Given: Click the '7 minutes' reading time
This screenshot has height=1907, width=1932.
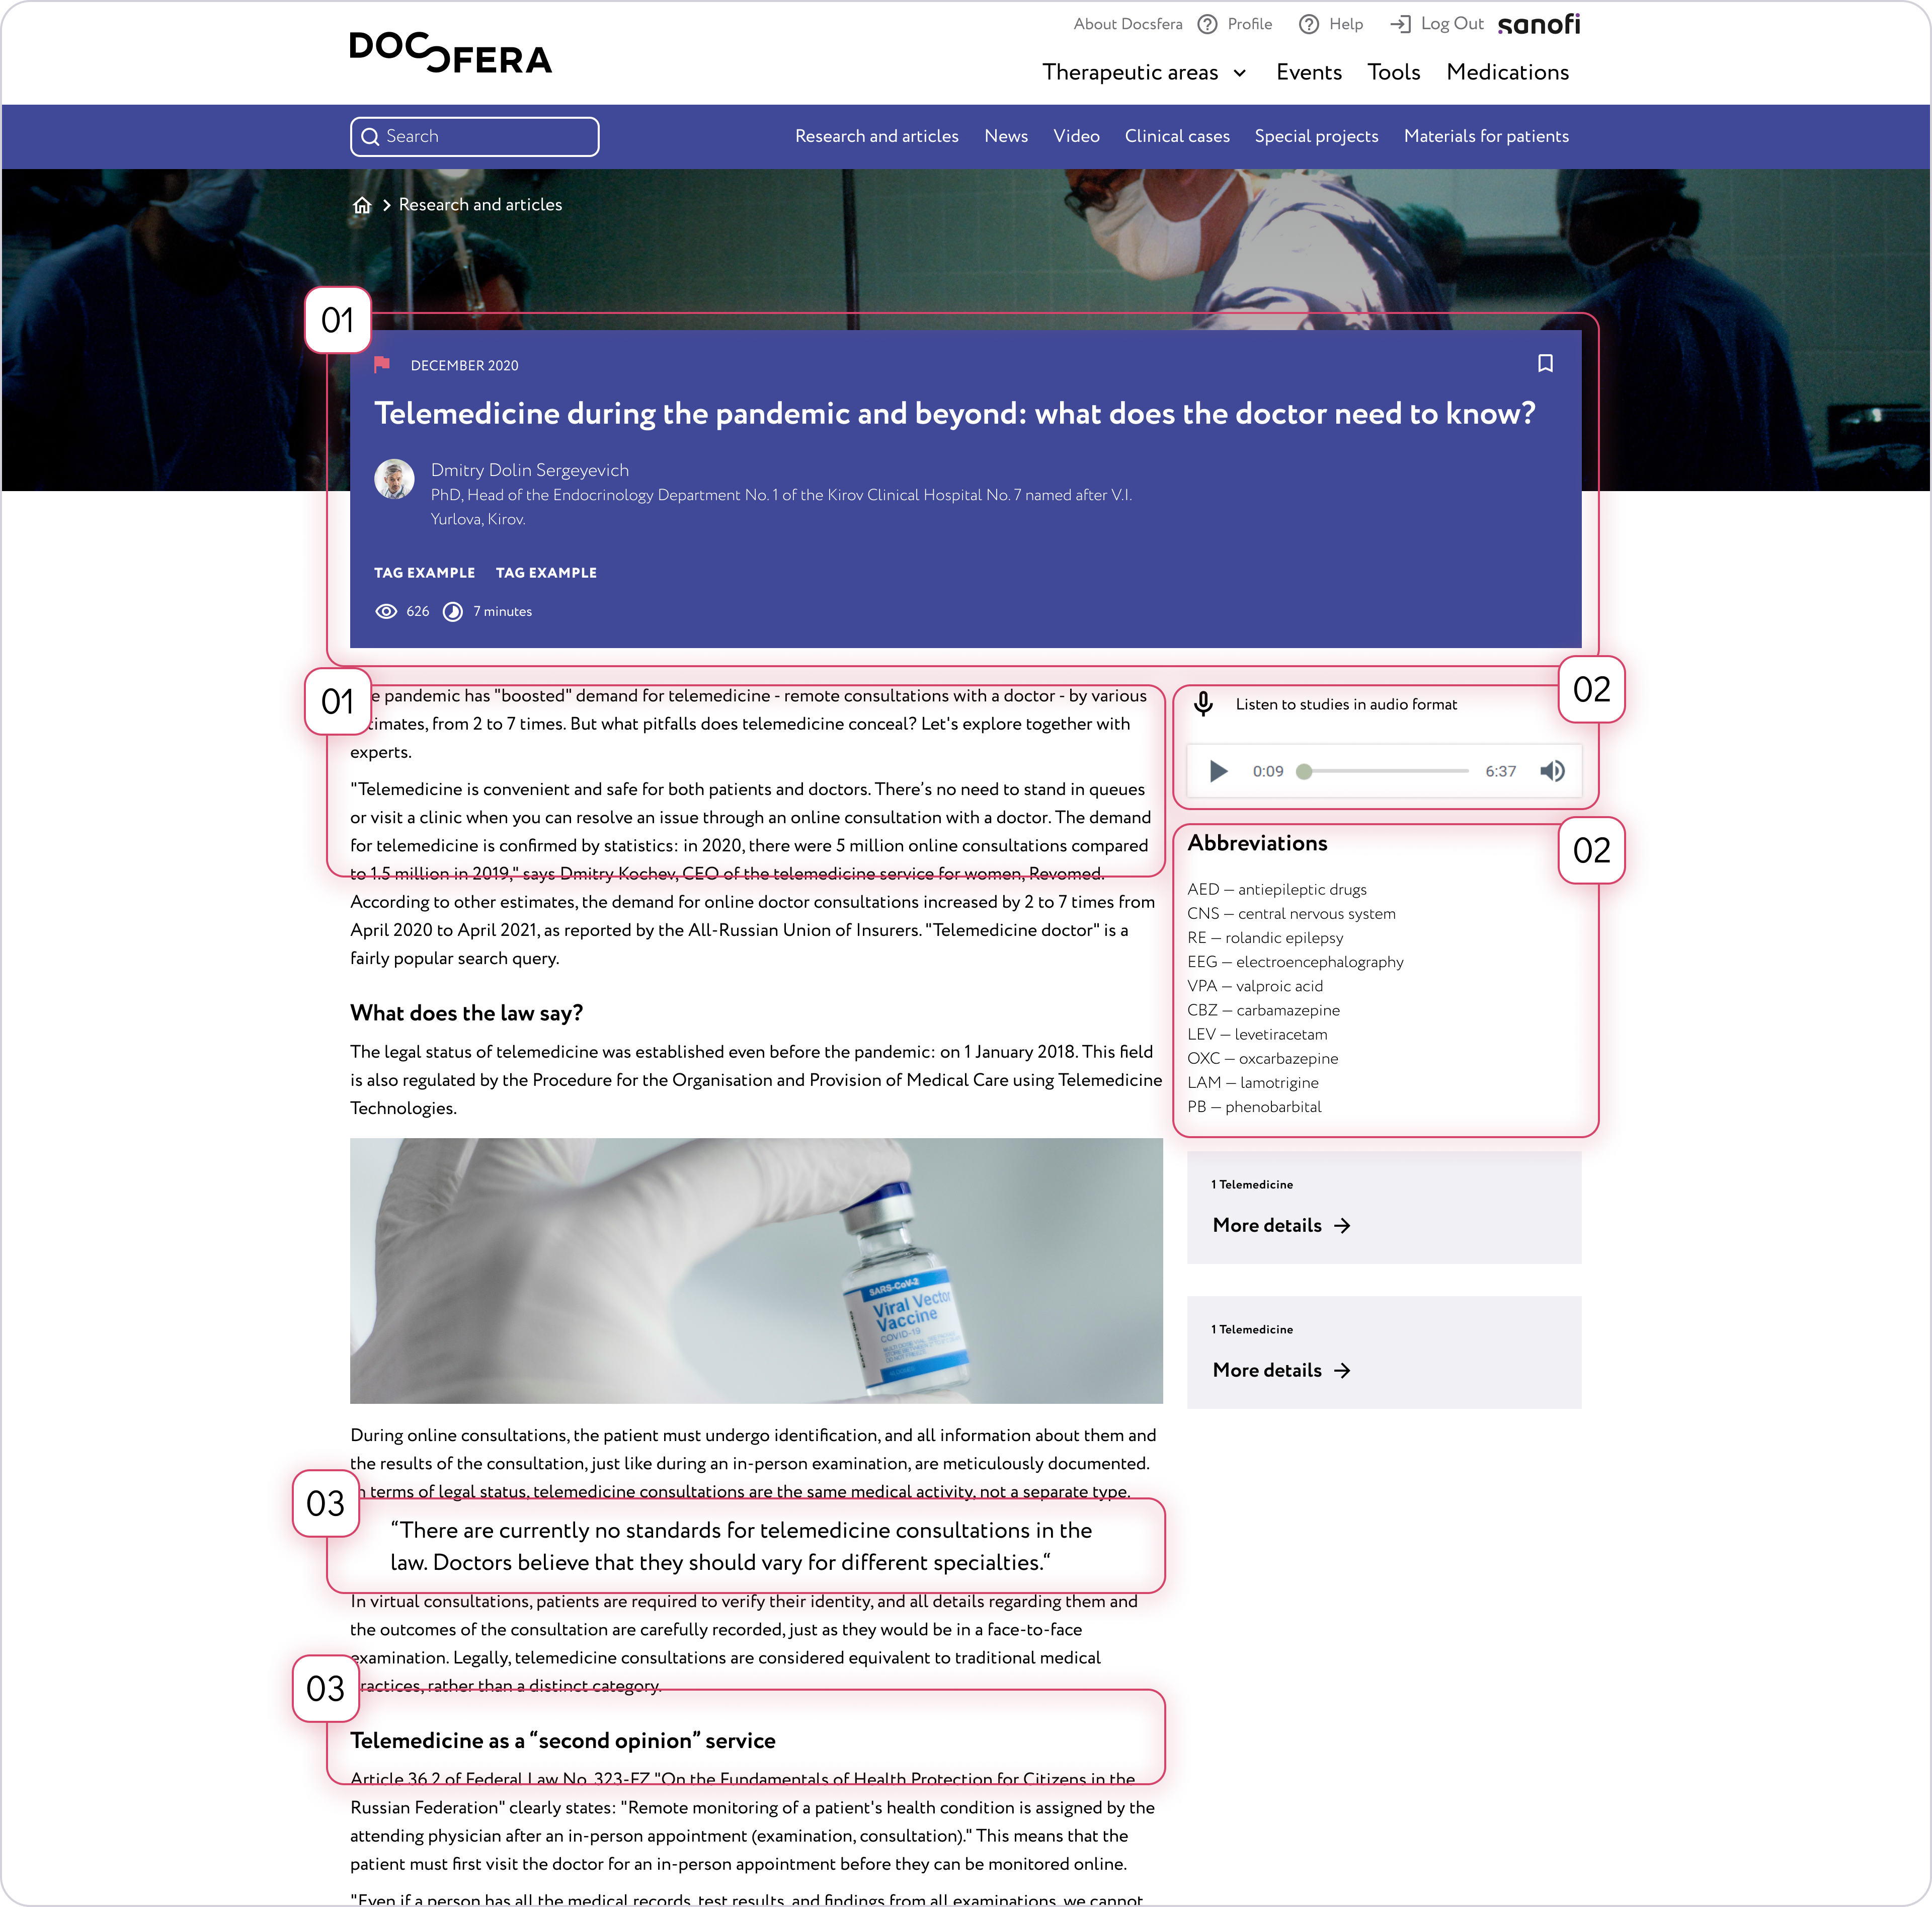Looking at the screenshot, I should coord(502,611).
